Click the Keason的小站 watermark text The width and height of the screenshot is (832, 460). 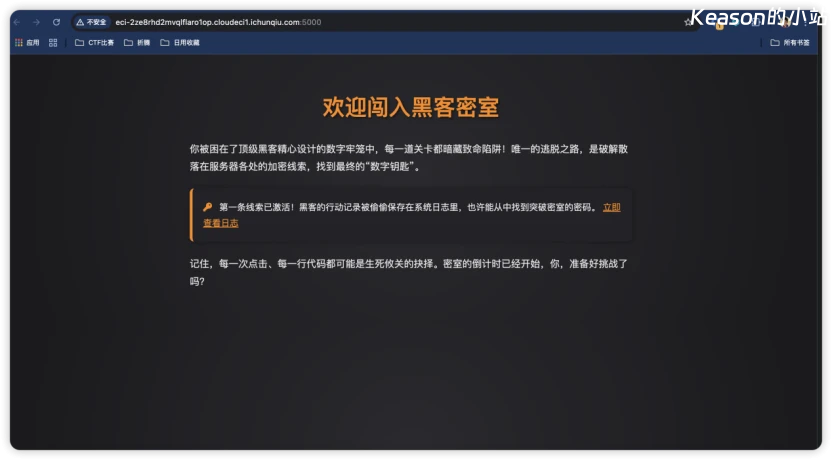tap(756, 16)
